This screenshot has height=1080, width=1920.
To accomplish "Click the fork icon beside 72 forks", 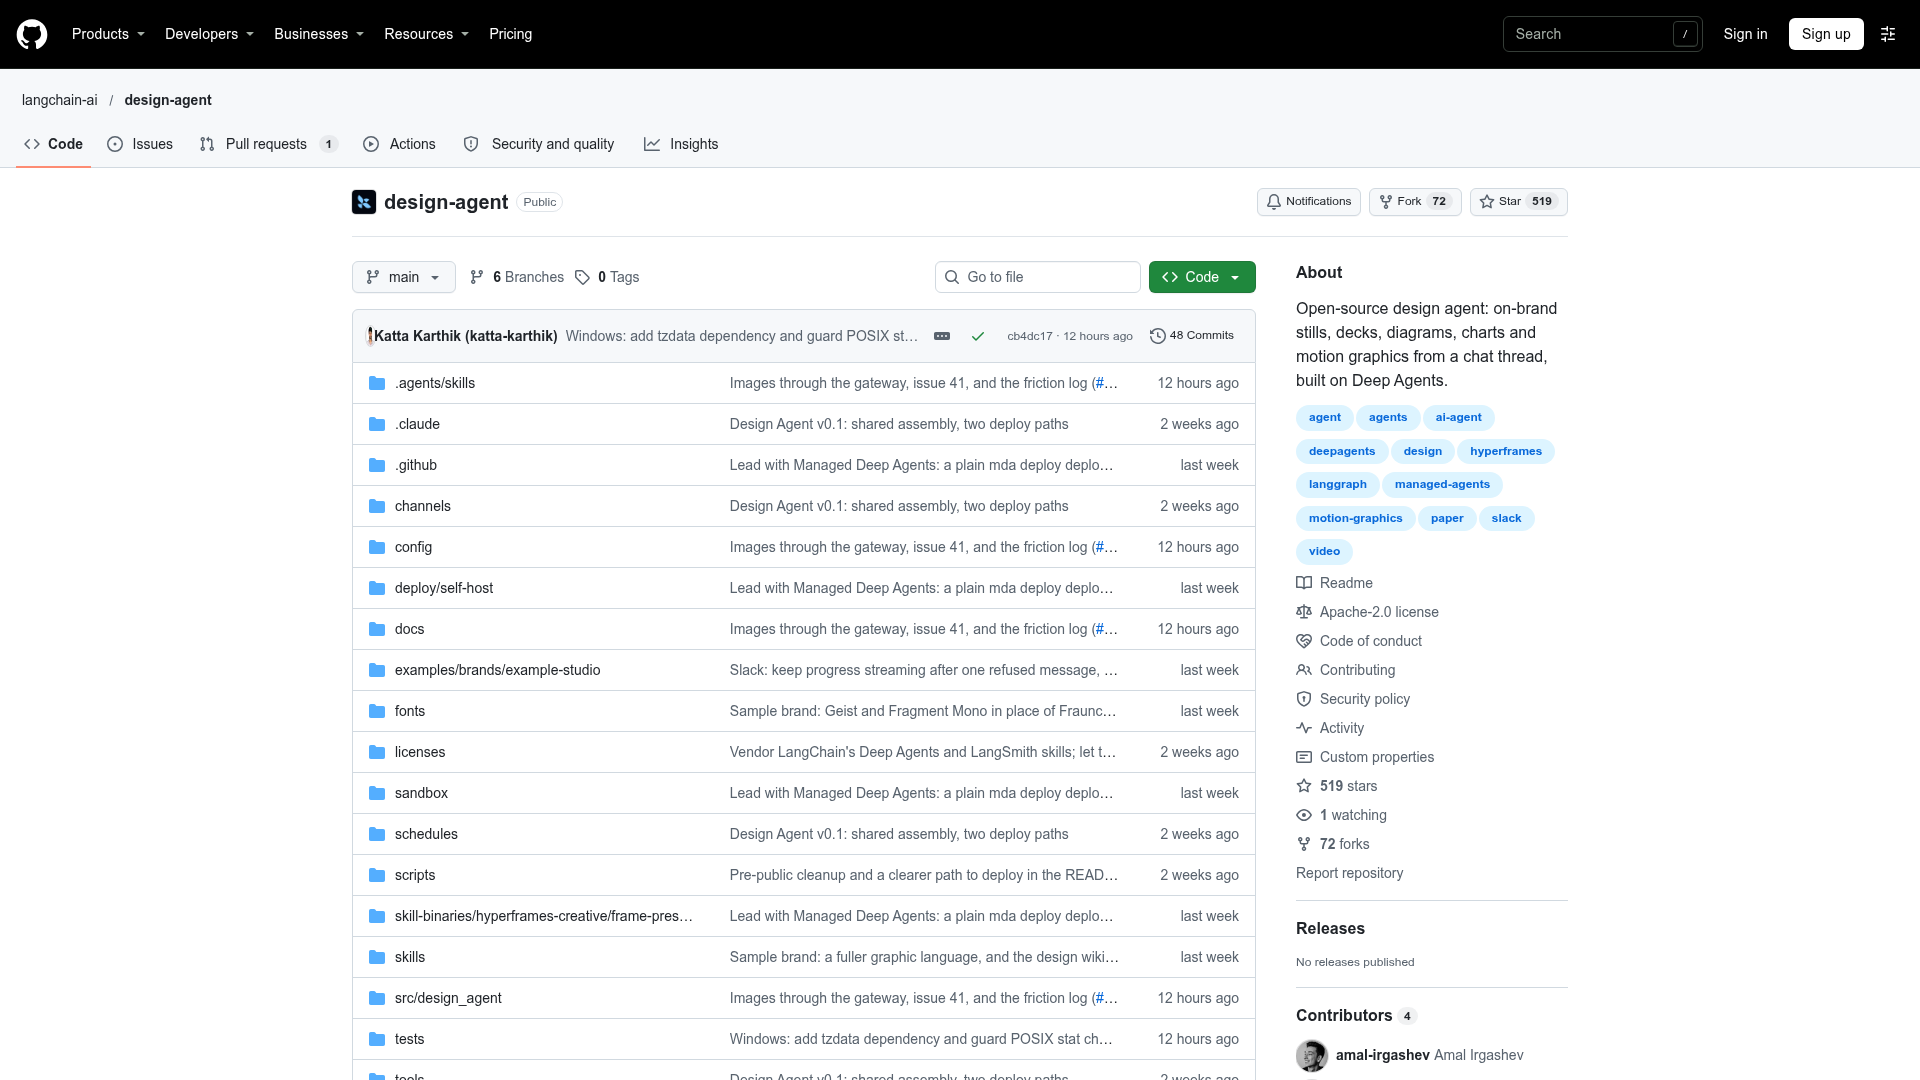I will click(1304, 844).
